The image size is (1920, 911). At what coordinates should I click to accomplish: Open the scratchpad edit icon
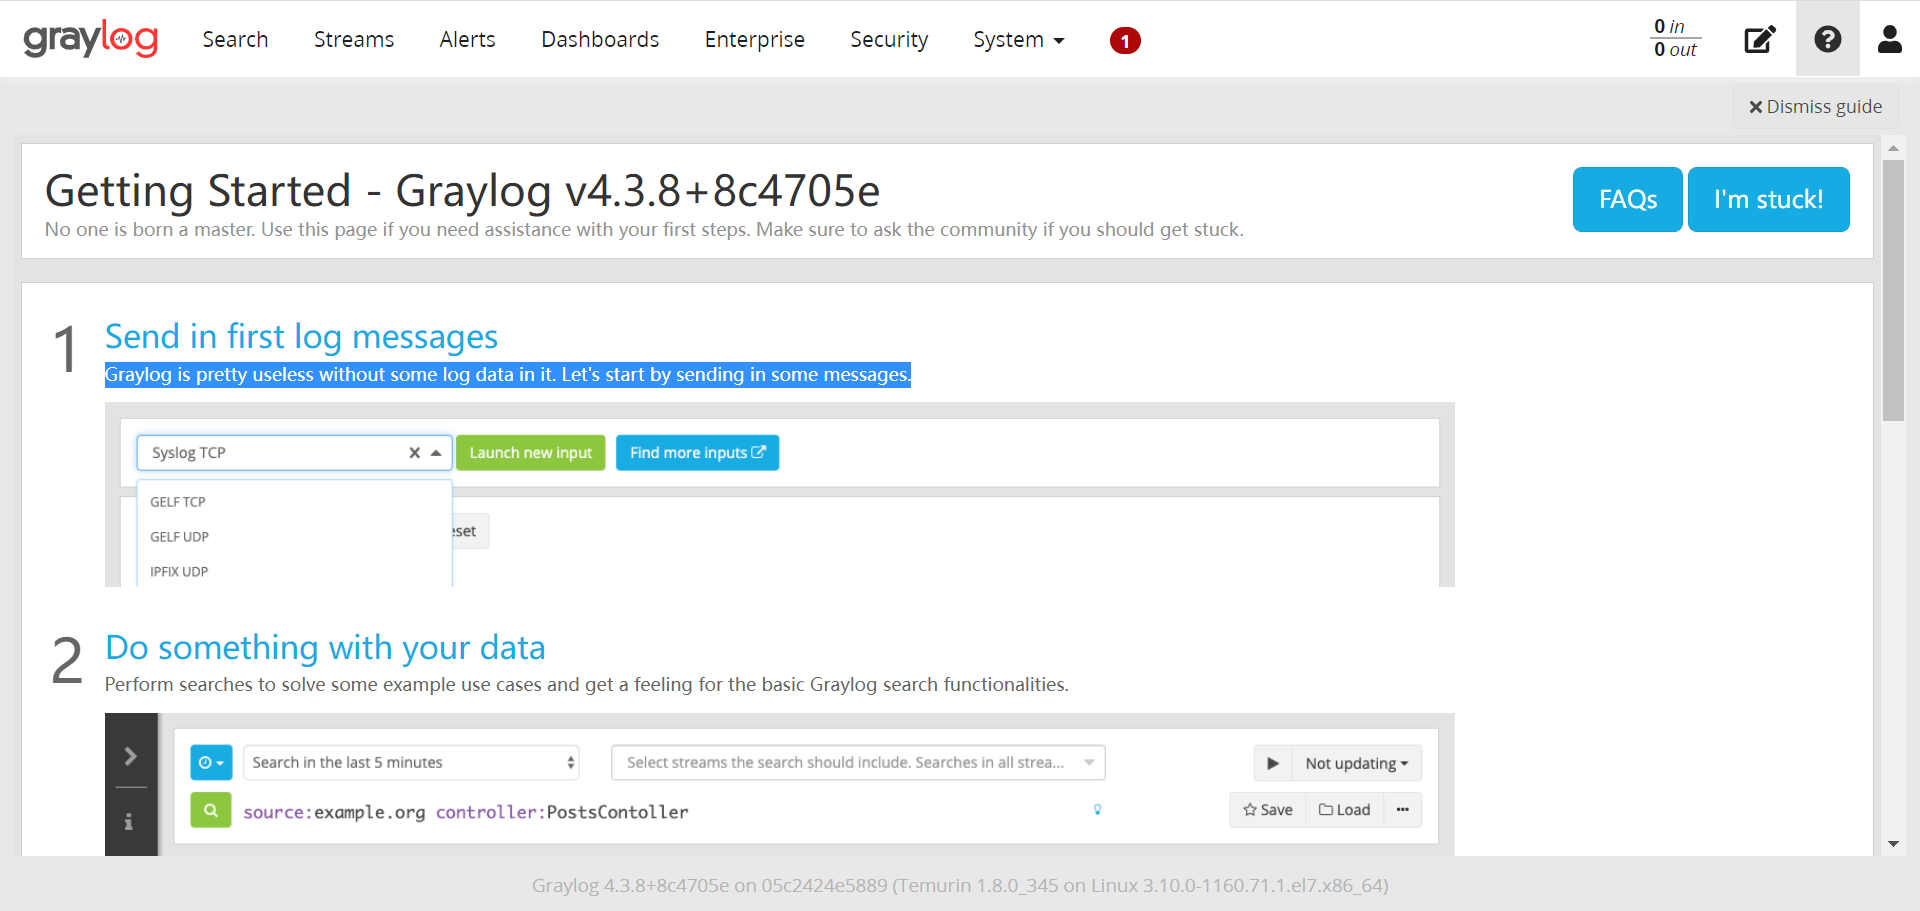[1760, 39]
